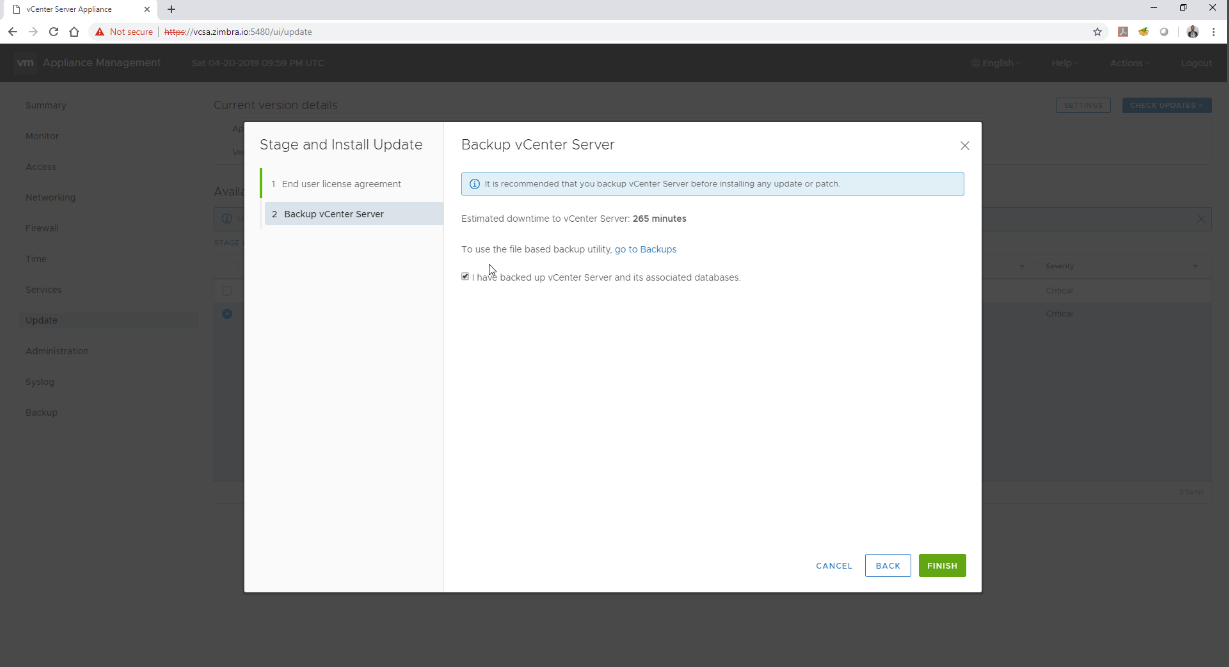Select step 2 Backup vCenter Server

pyautogui.click(x=353, y=214)
